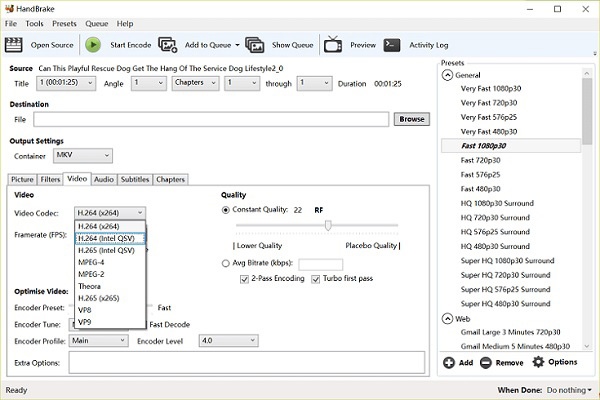The height and width of the screenshot is (400, 600).
Task: Select the Avg Bitrate radio button
Action: pyautogui.click(x=226, y=263)
